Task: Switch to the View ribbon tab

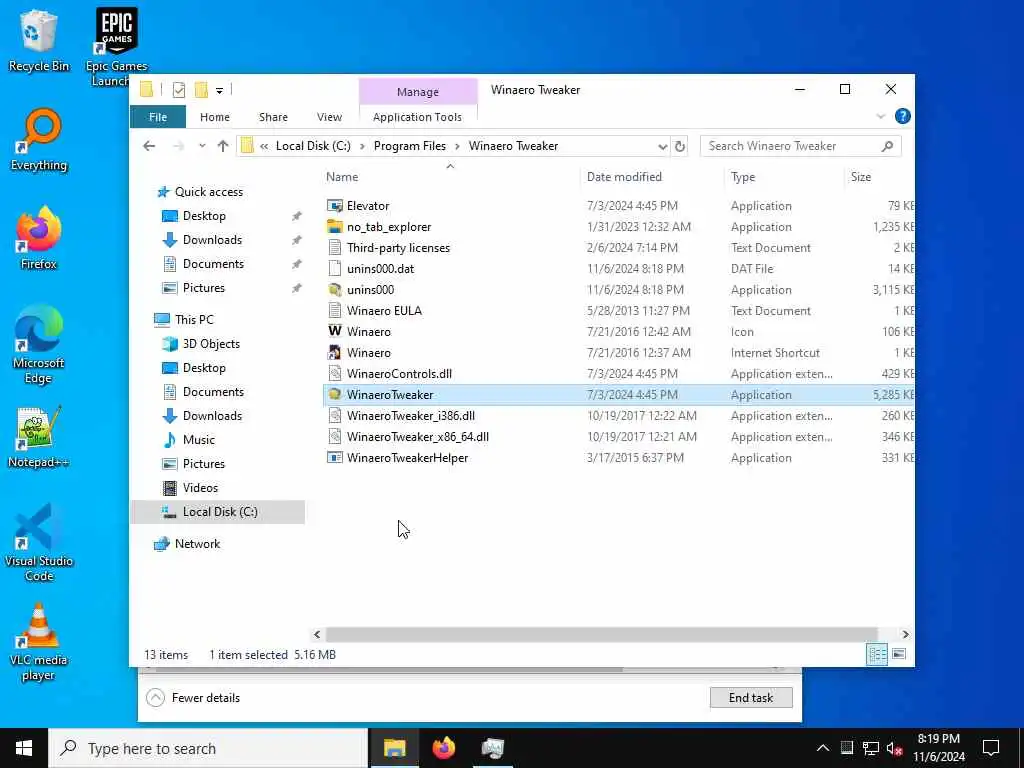Action: [x=329, y=117]
